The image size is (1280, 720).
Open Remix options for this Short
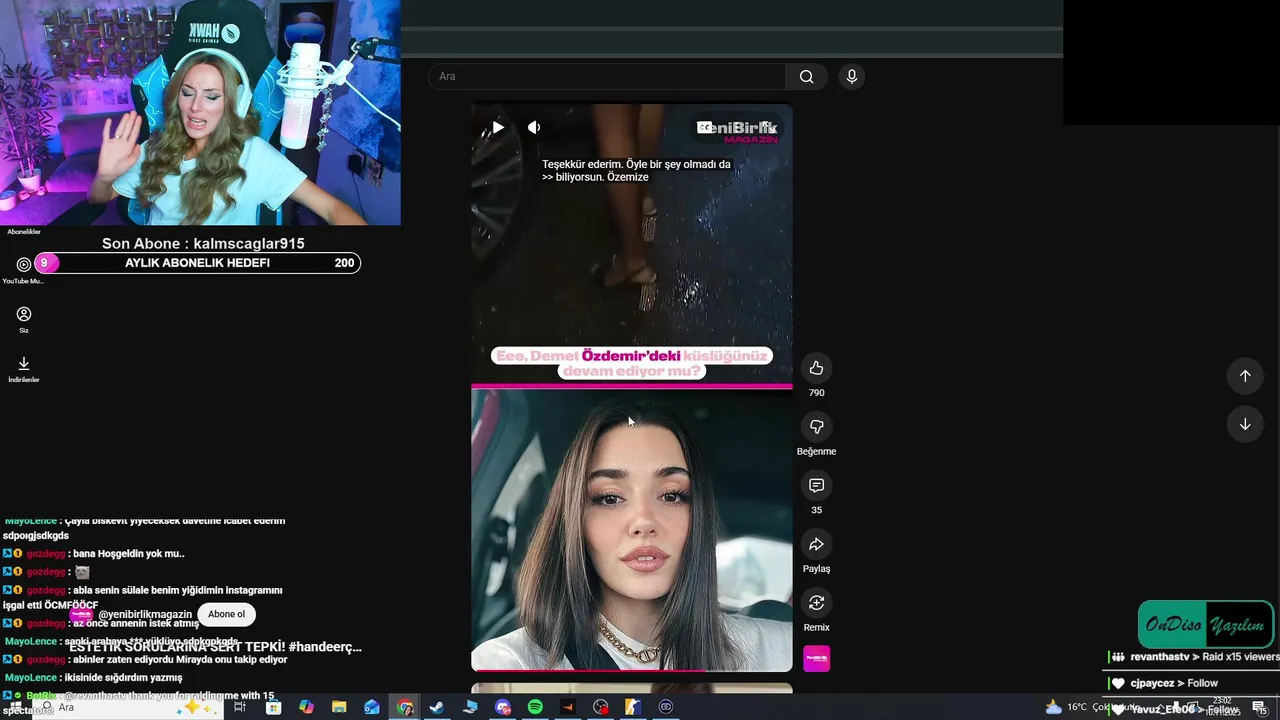816,603
